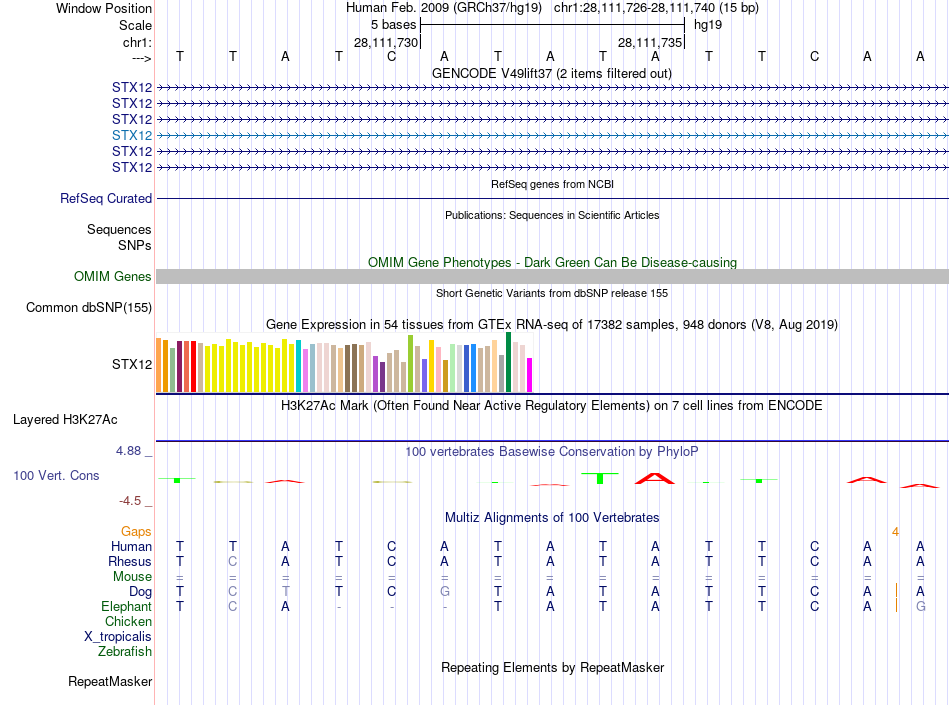This screenshot has height=705, width=950.
Task: Click the green OMIM Gene Phenotypes title
Action: (x=552, y=262)
